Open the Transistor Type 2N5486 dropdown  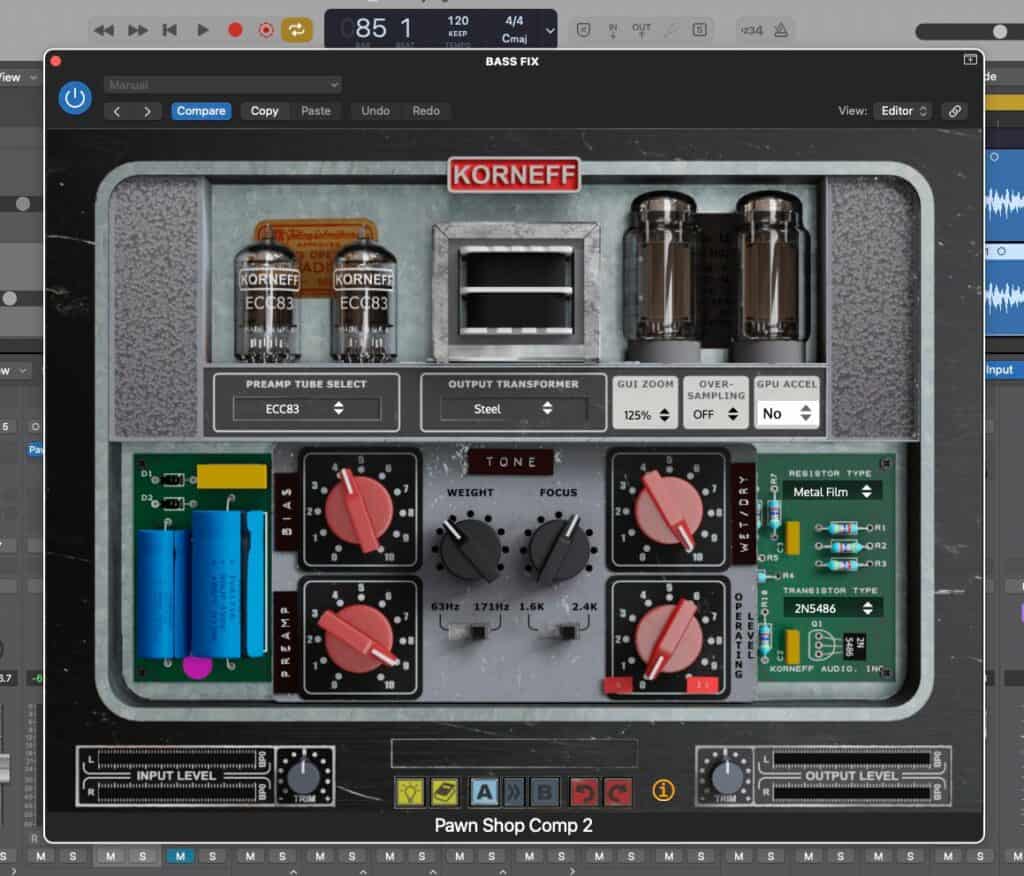point(831,608)
